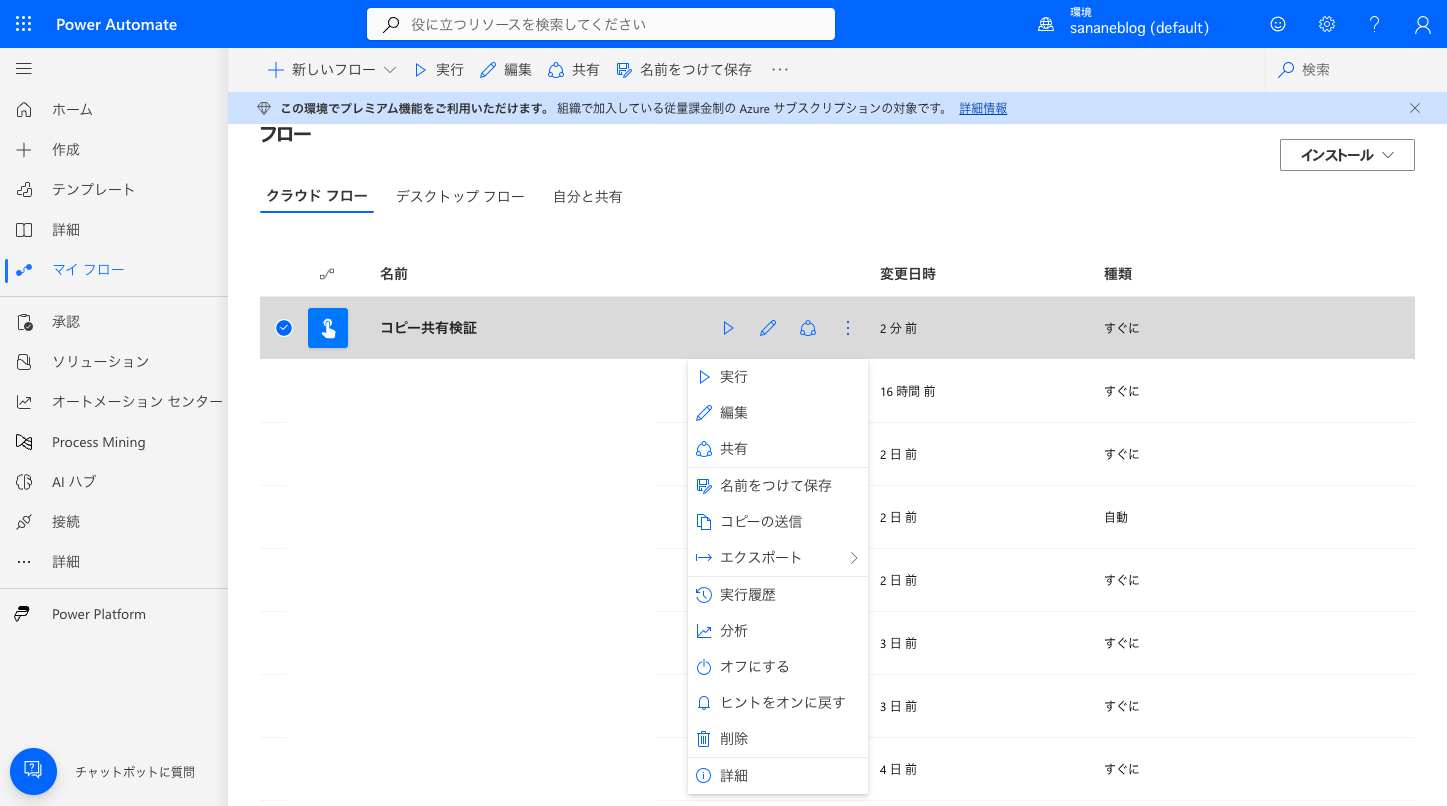Click the edit pencil in コピー共有検証 row
This screenshot has height=806, width=1447.
click(x=768, y=328)
